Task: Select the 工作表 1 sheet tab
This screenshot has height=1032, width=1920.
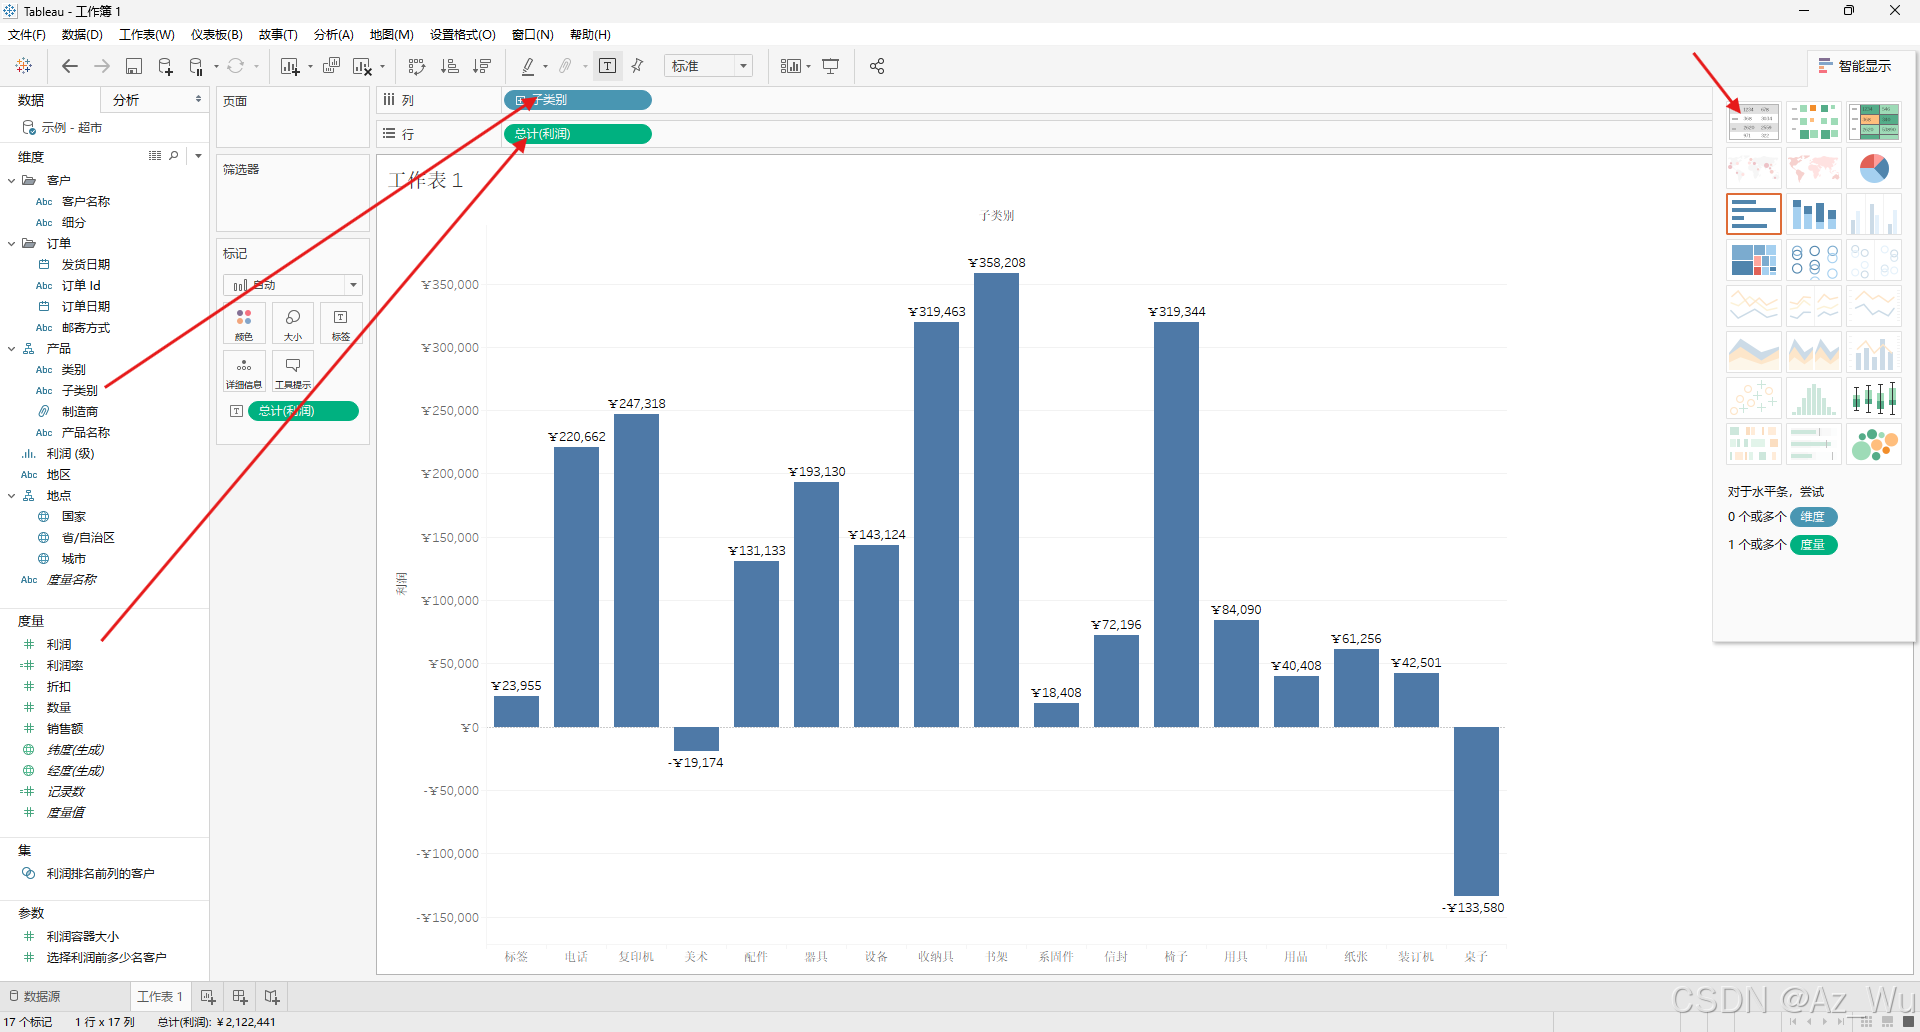Action: click(x=160, y=997)
